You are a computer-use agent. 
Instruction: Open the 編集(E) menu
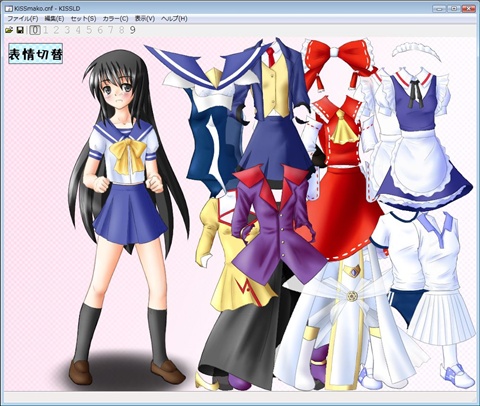(54, 19)
